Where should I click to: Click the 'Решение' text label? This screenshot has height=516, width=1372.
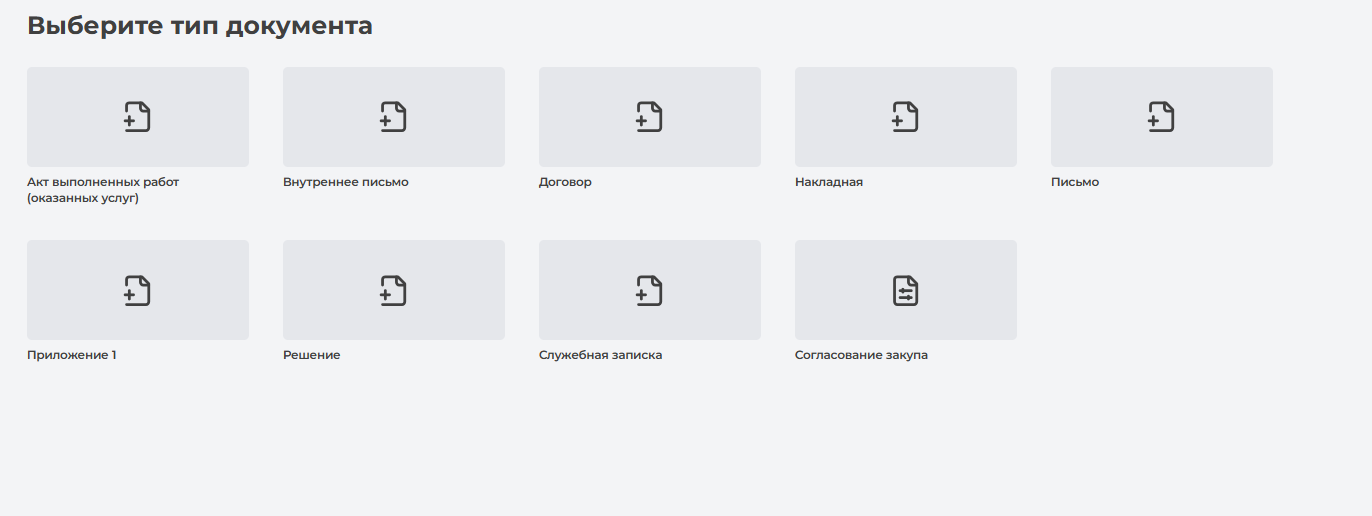pos(311,355)
